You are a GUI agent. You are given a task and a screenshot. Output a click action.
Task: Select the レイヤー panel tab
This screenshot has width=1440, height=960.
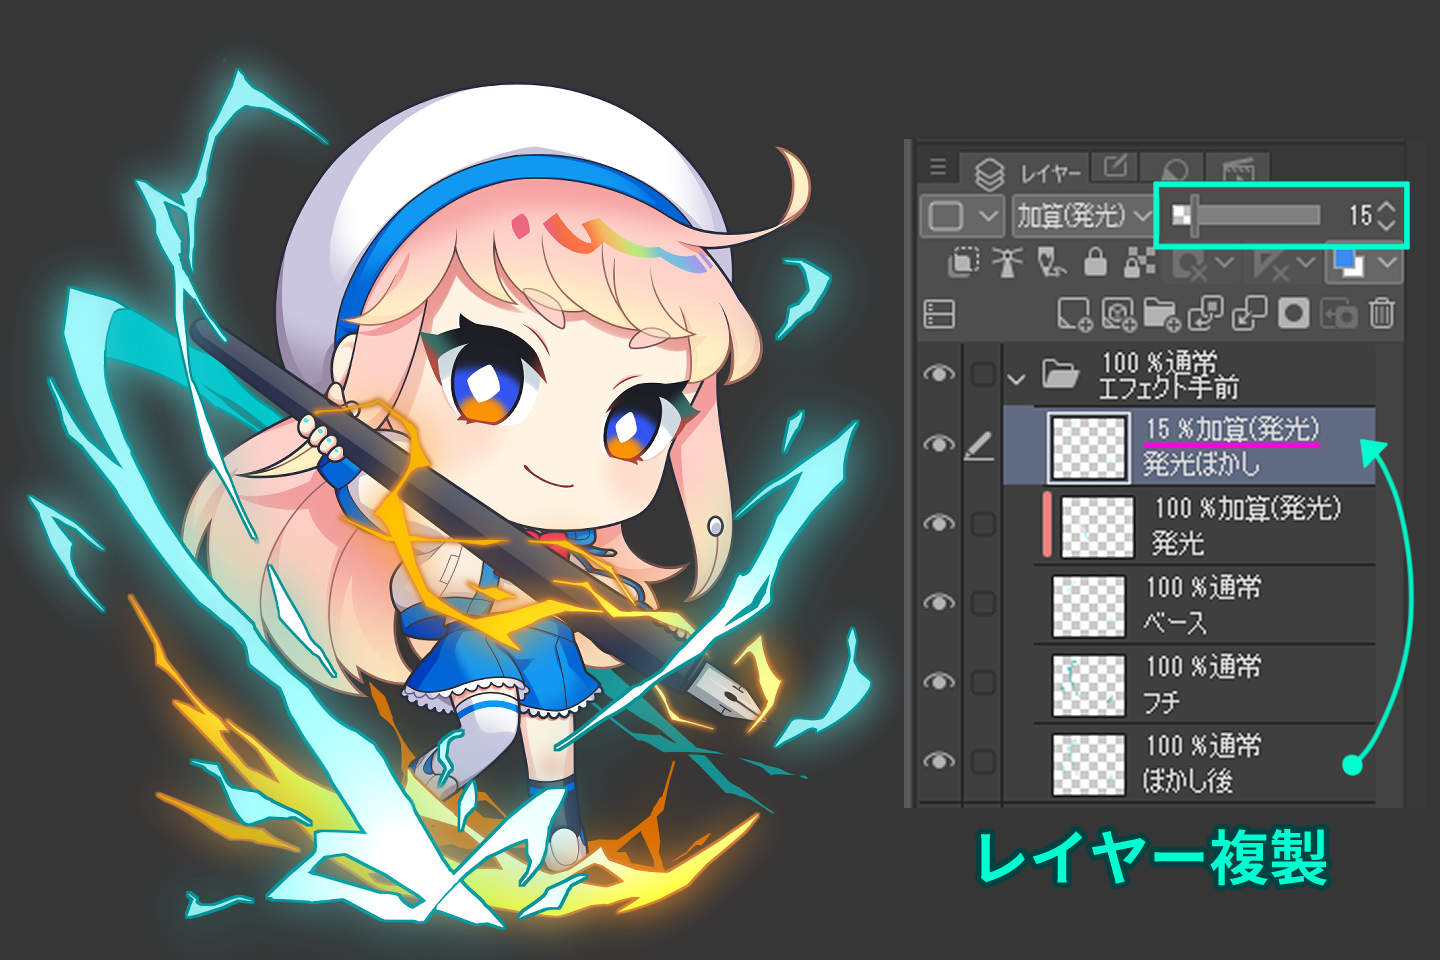pos(1029,173)
